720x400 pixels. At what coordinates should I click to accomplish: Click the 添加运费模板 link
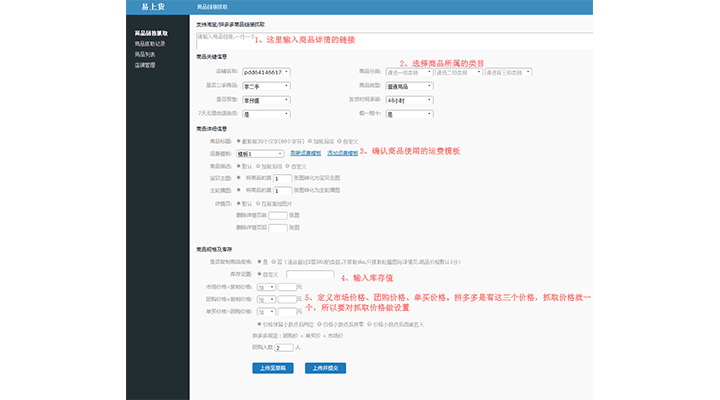coord(343,153)
